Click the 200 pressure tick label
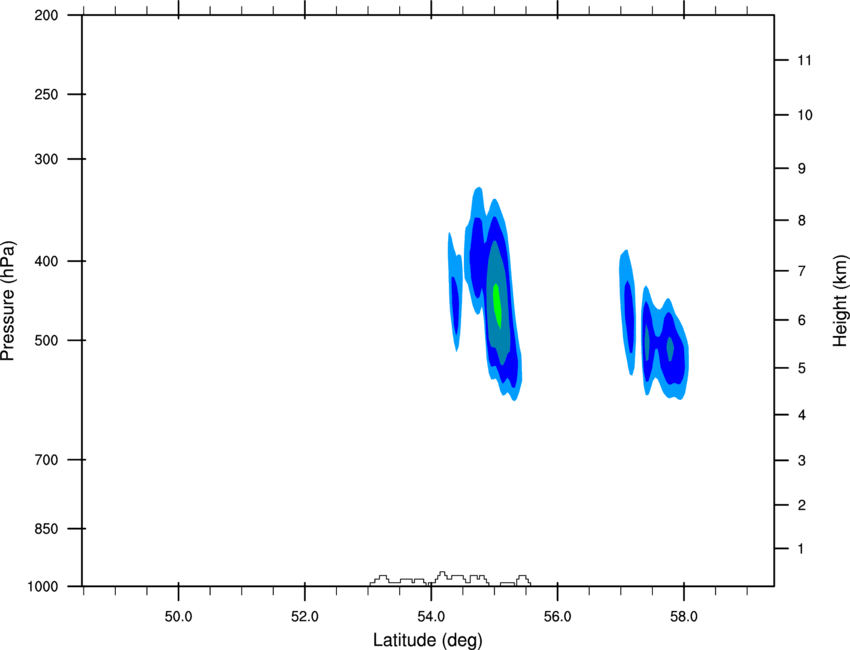This screenshot has height=650, width=850. point(46,16)
